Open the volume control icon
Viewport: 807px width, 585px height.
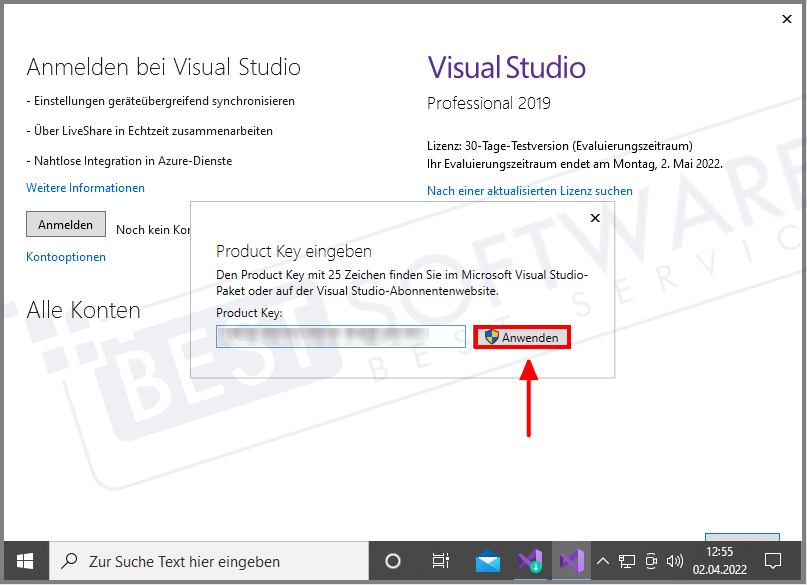point(674,561)
